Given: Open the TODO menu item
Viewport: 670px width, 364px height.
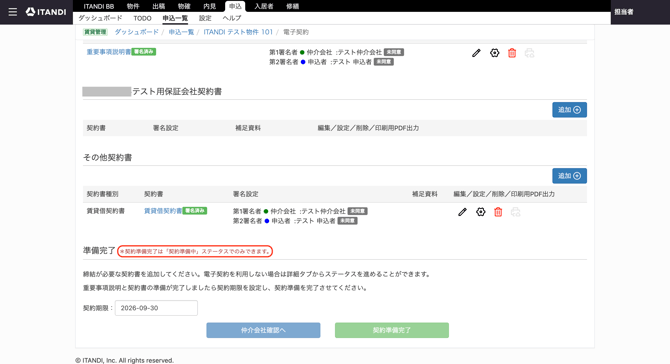Looking at the screenshot, I should tap(142, 18).
